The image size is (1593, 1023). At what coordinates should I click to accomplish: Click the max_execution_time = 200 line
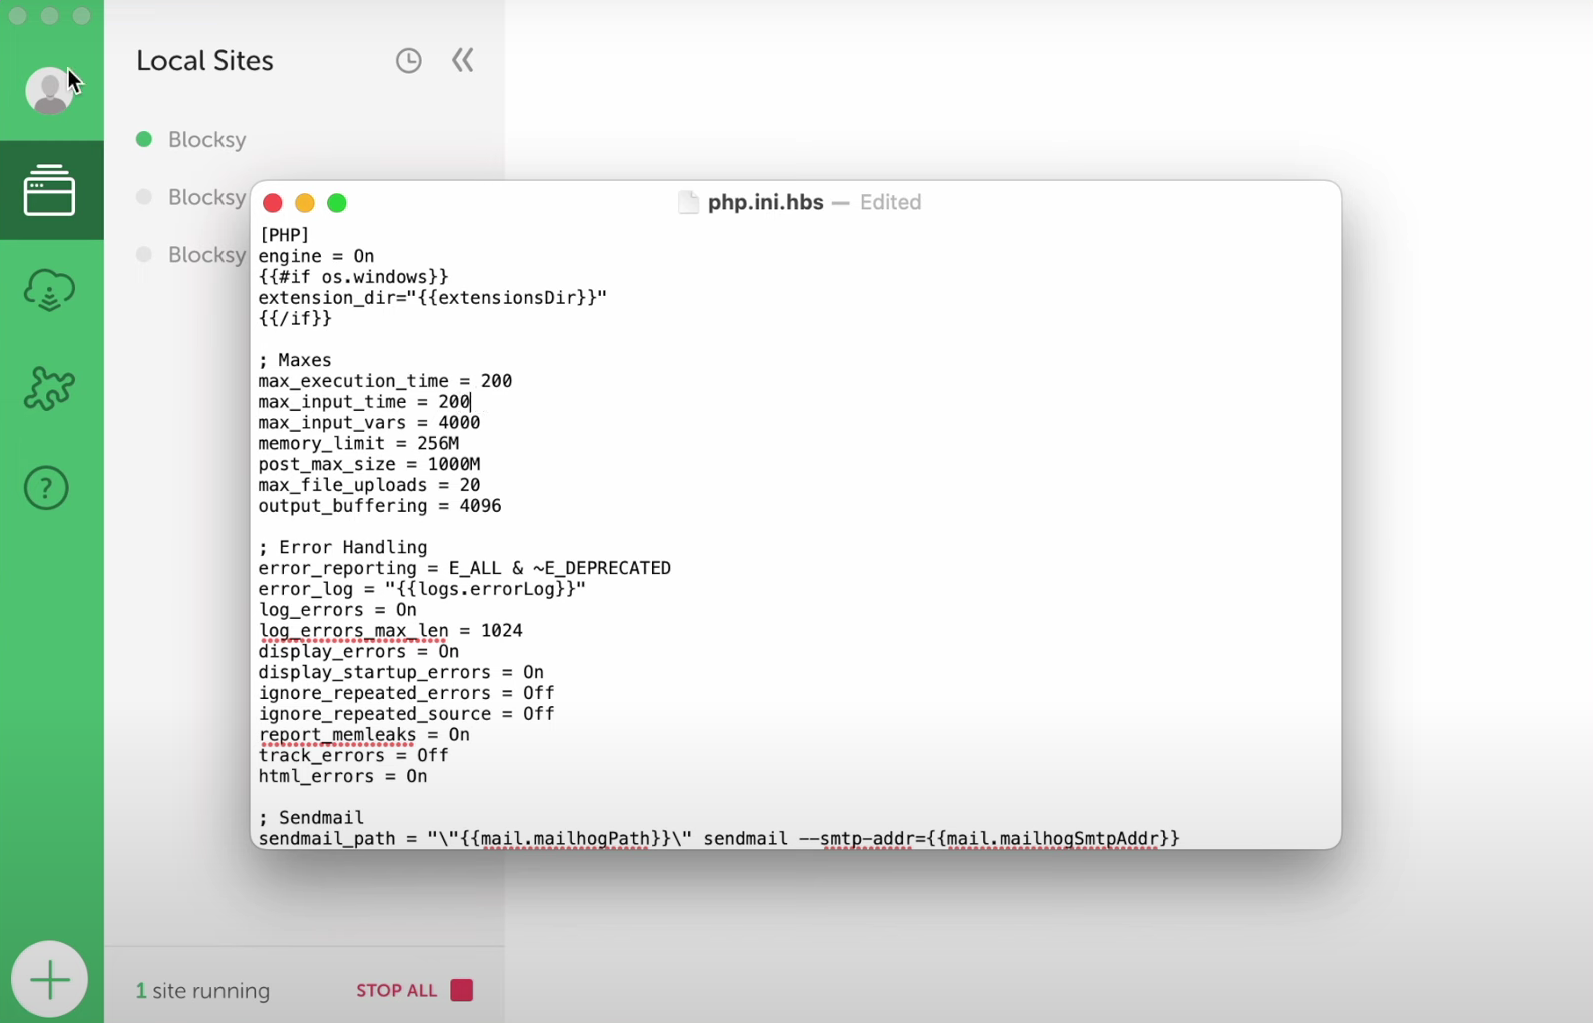click(x=386, y=381)
